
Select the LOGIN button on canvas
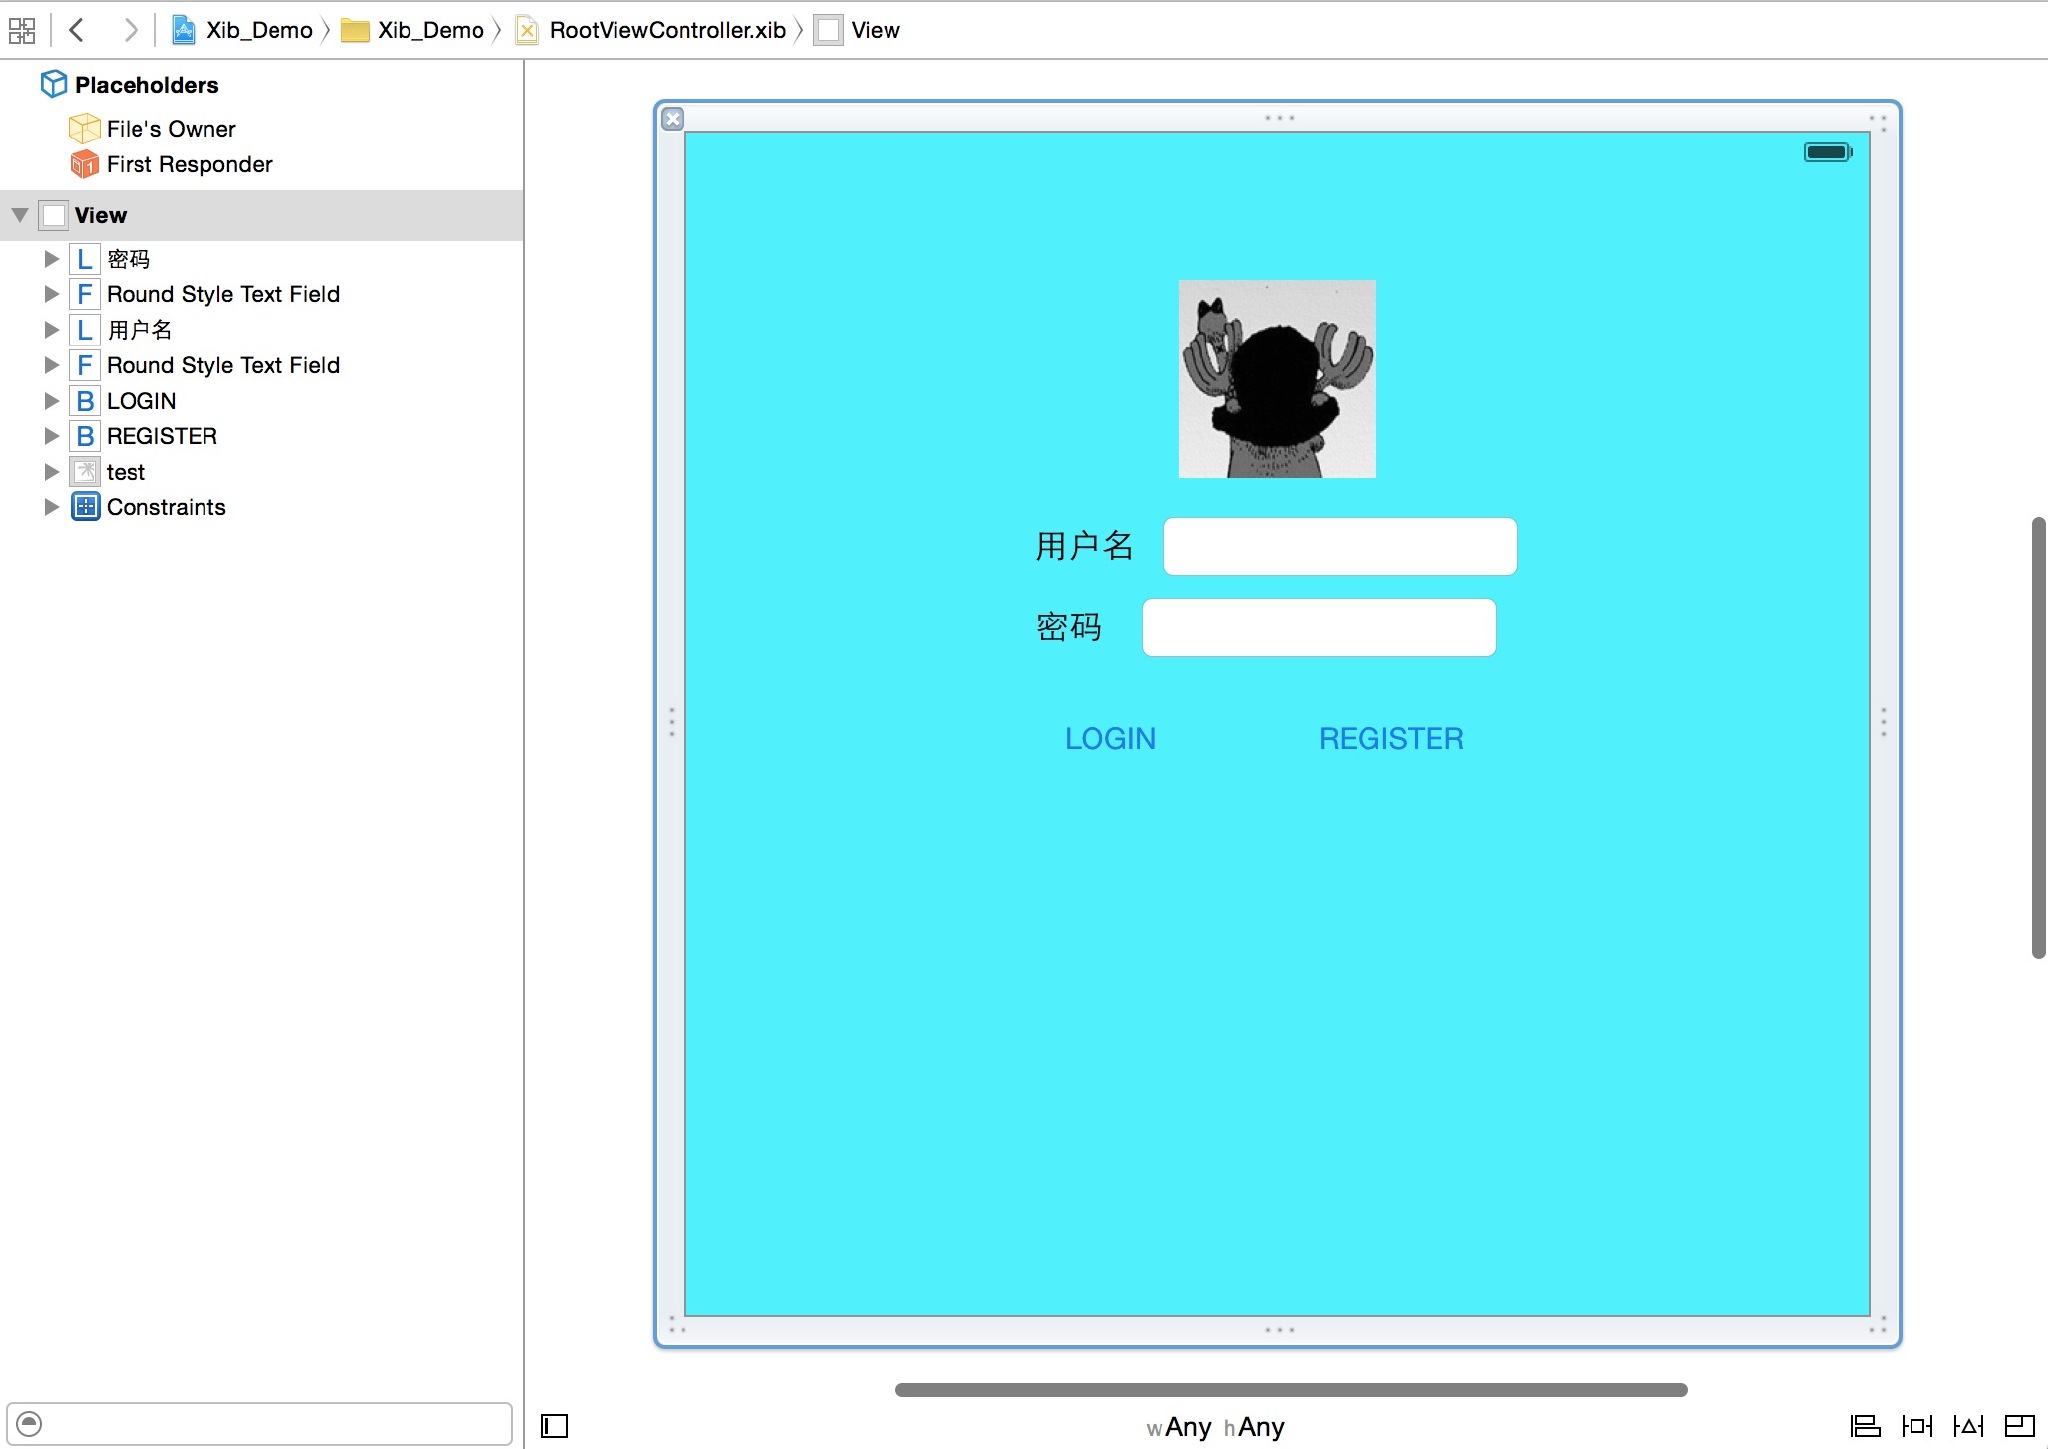[1110, 737]
